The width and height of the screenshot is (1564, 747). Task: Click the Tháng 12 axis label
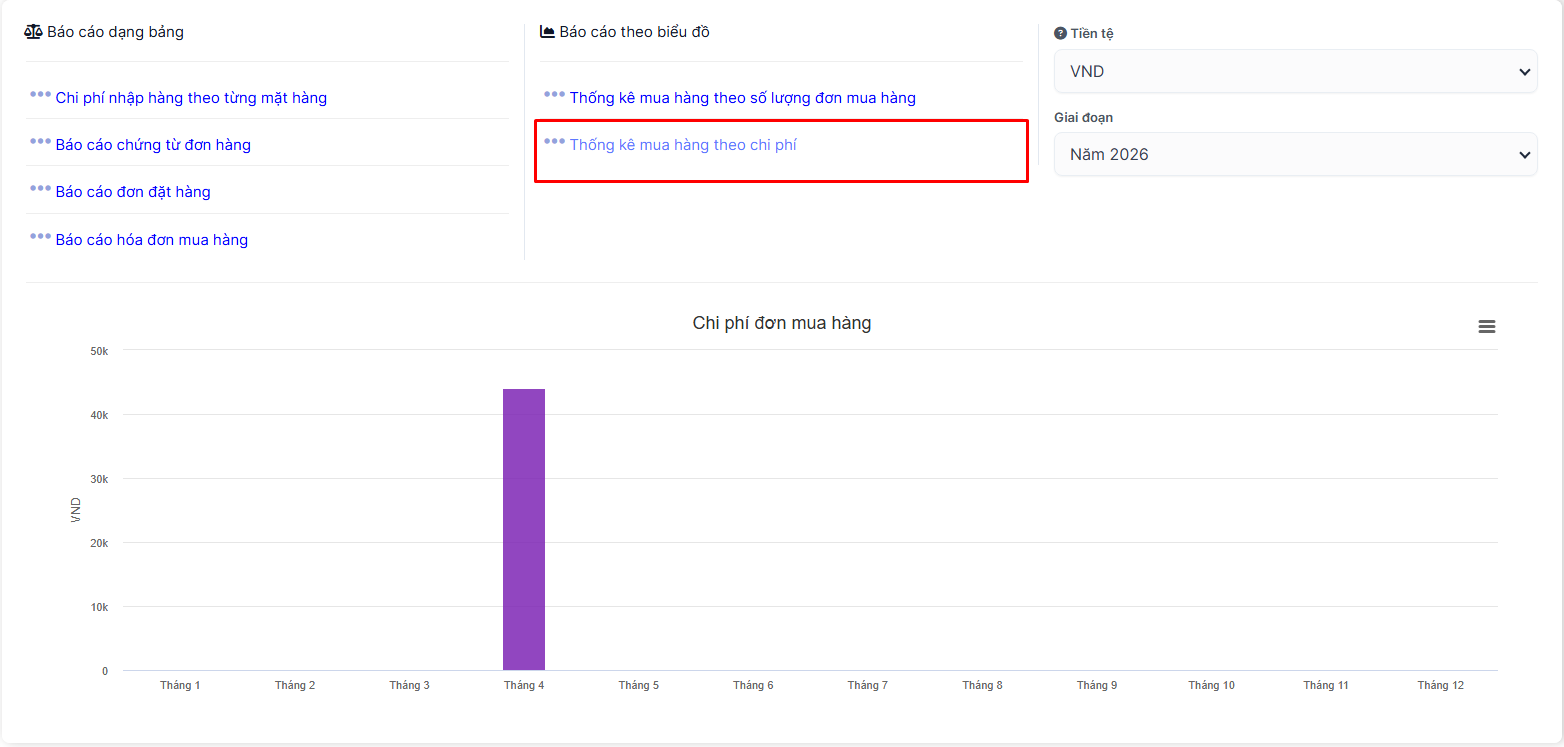click(1440, 686)
